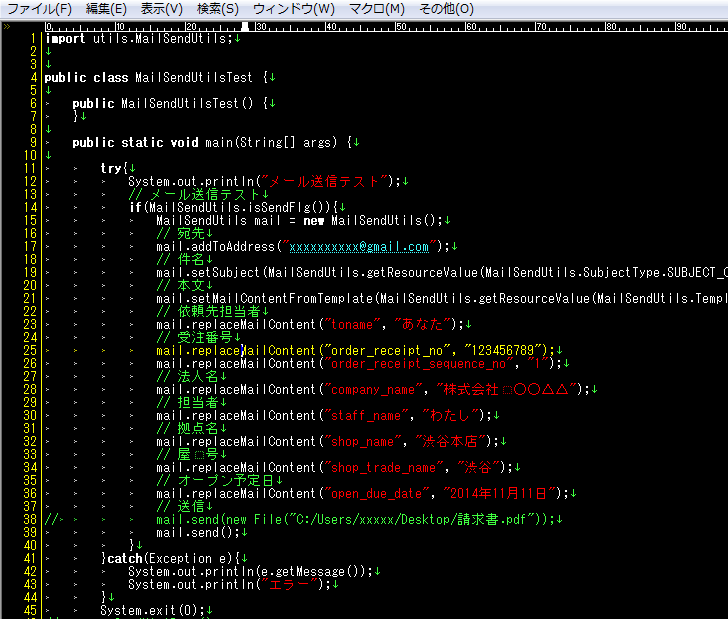Open the 検索(S) menu
This screenshot has height=619, width=728.
click(218, 9)
